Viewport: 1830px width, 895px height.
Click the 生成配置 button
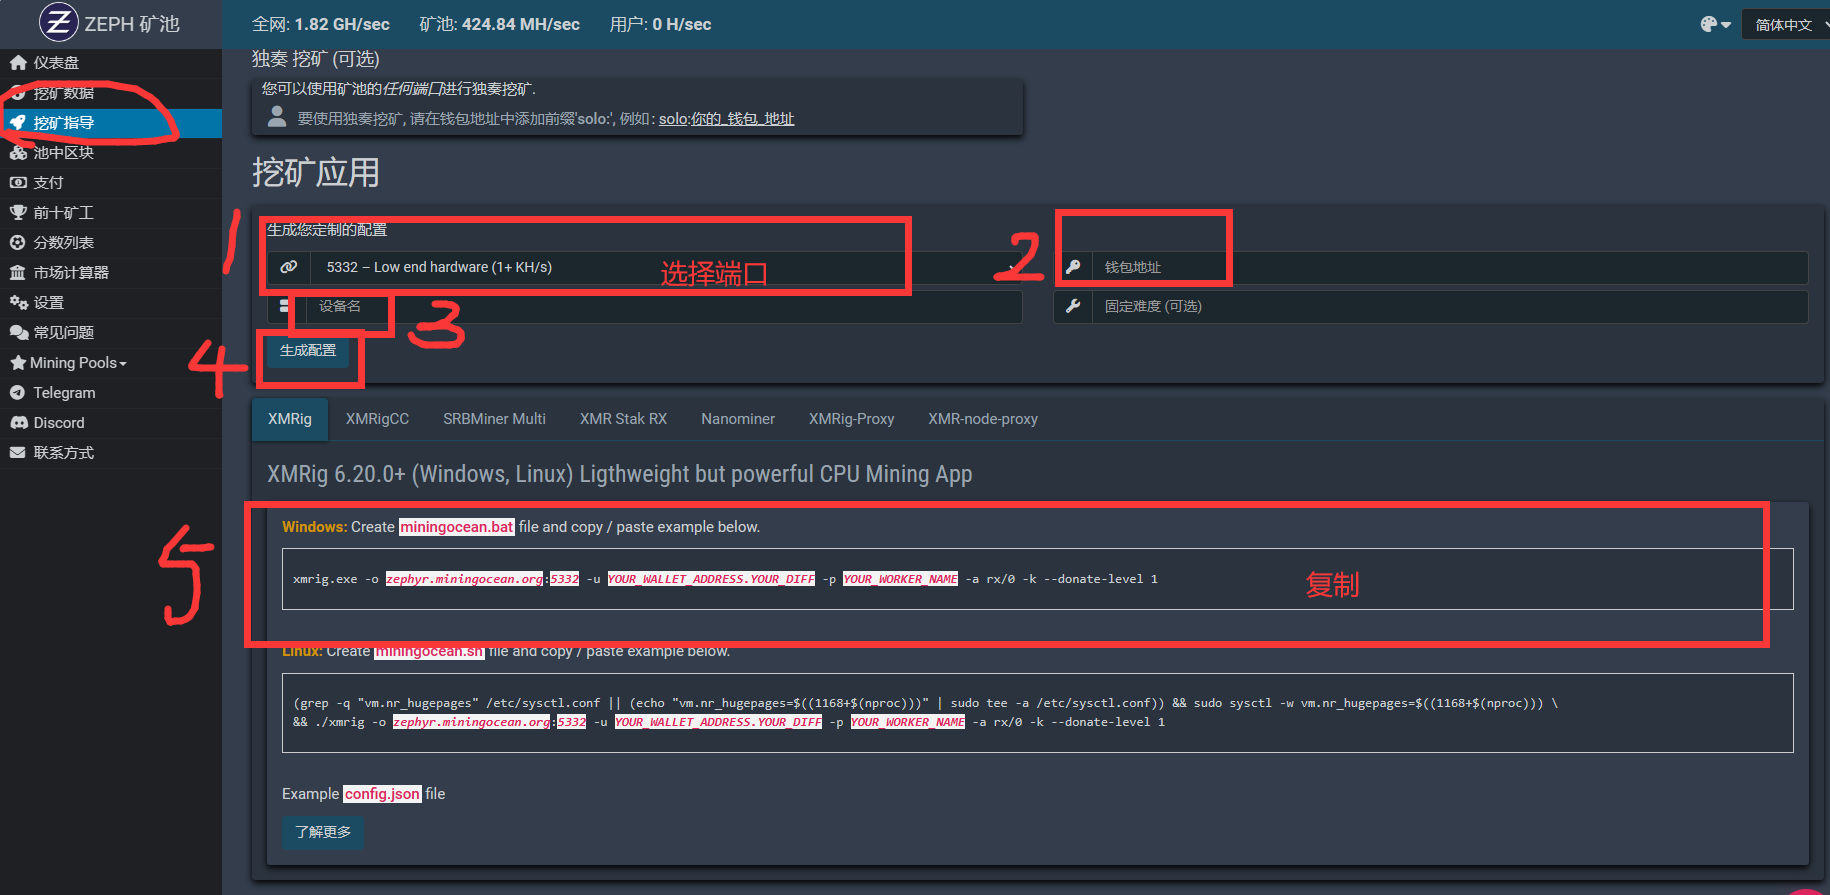click(x=308, y=351)
